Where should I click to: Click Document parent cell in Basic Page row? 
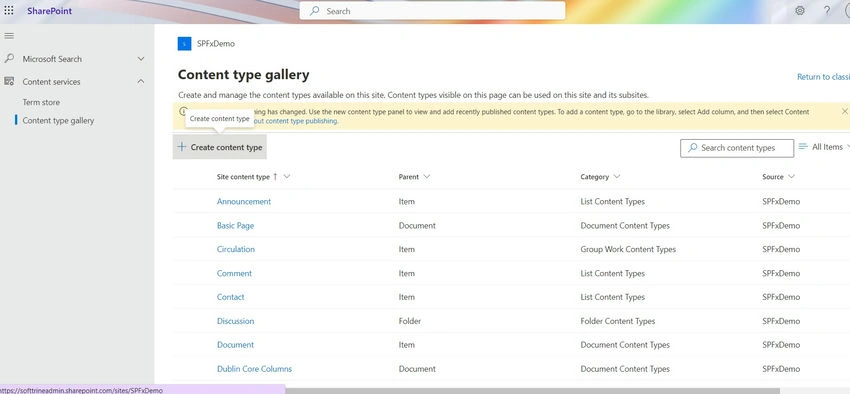(417, 225)
